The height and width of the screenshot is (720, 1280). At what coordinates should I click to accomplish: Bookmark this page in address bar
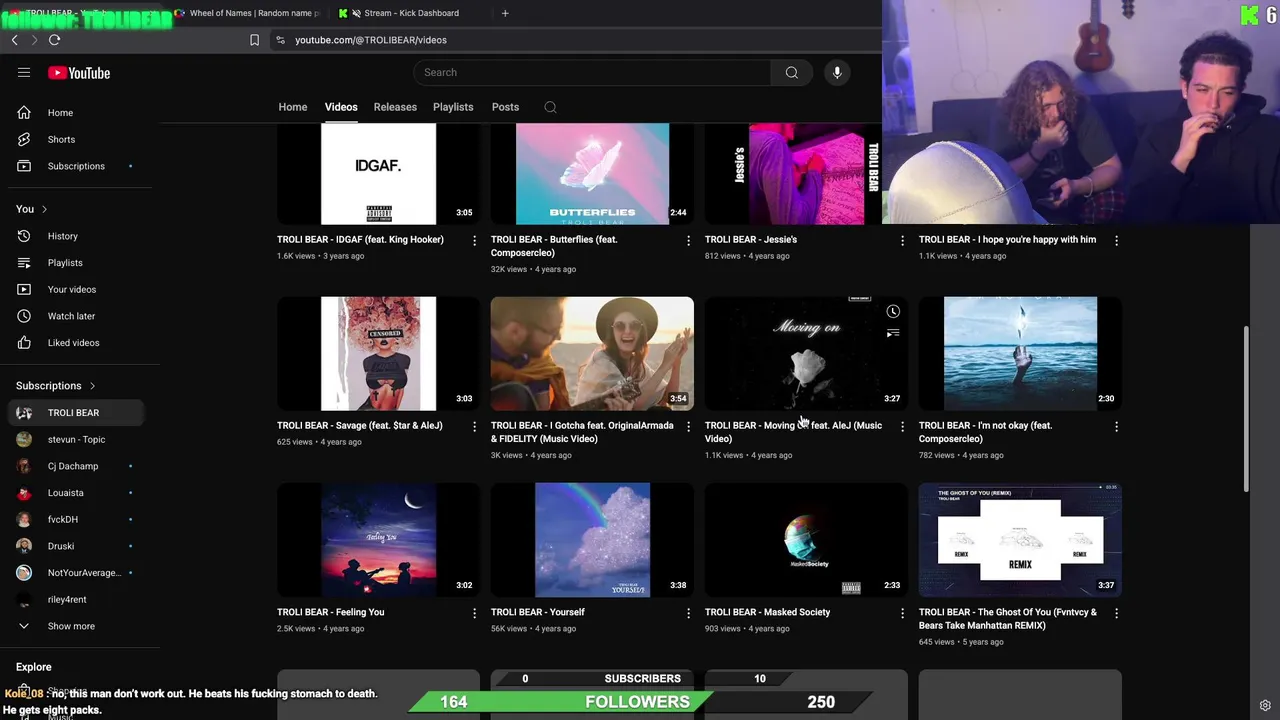254,40
